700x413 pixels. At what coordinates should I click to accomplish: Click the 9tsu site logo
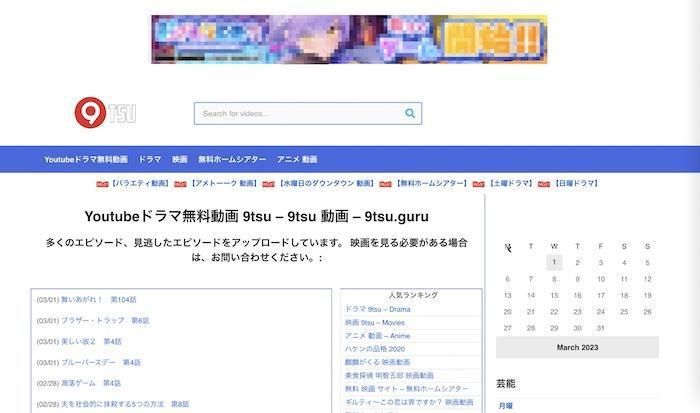coord(105,113)
